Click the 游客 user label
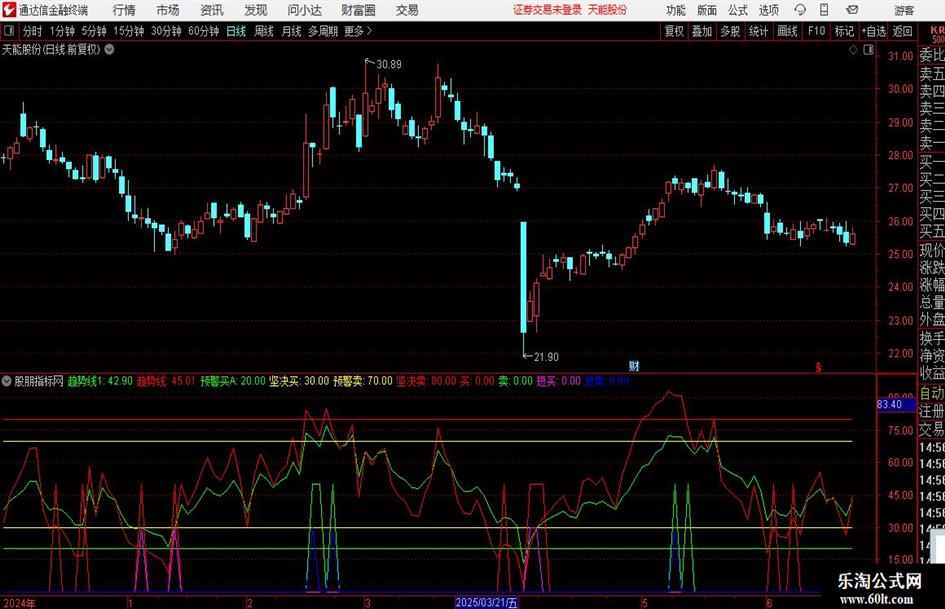This screenshot has width=945, height=609. point(903,10)
